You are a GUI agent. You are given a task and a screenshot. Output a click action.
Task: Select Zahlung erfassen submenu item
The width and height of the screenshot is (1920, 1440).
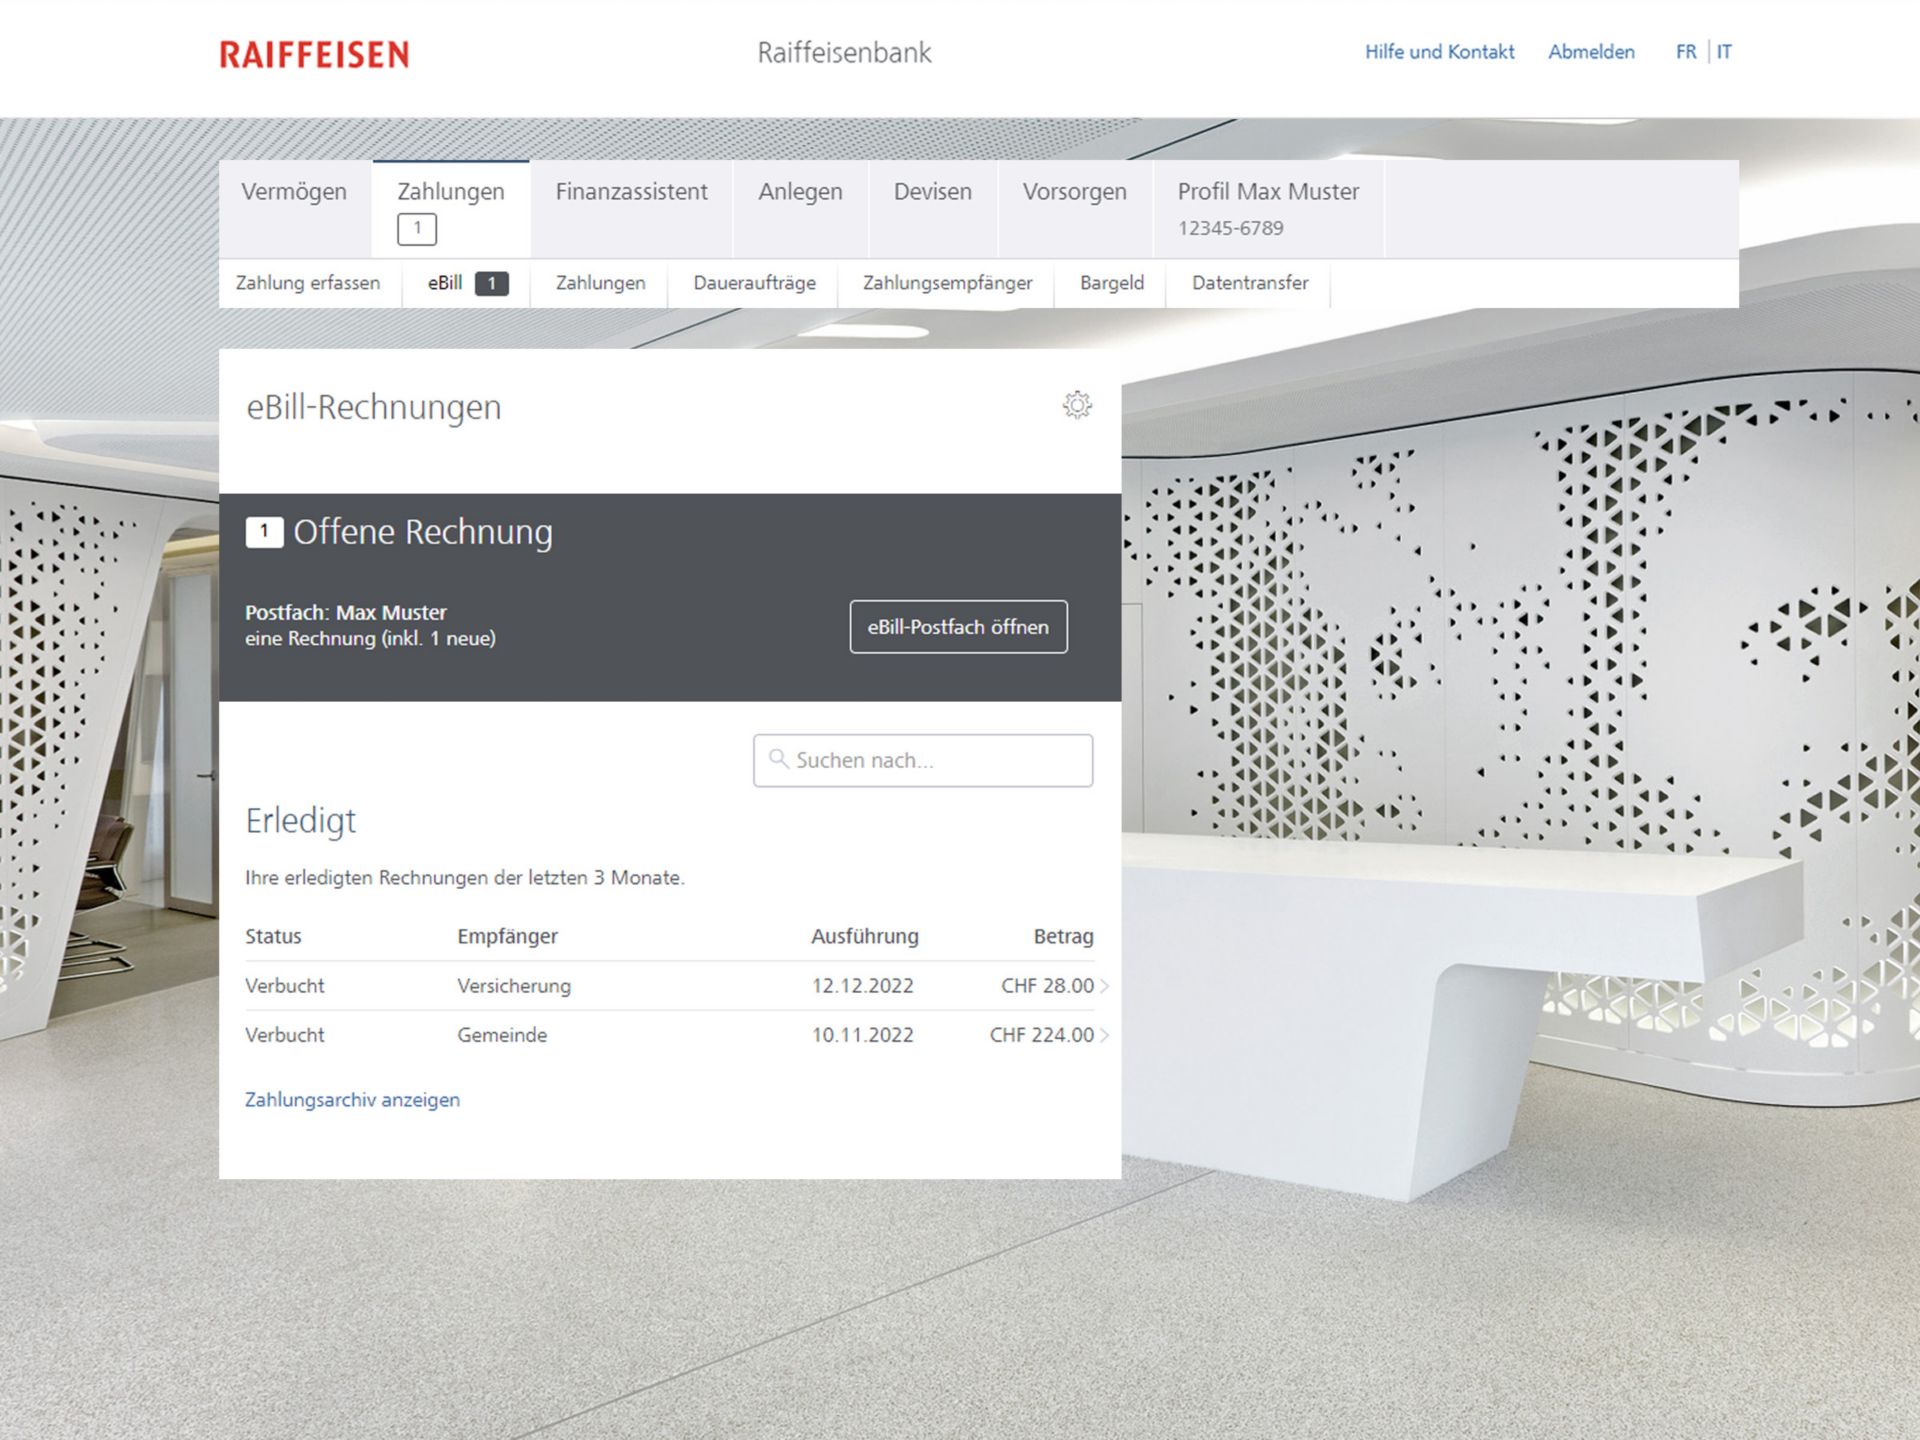[308, 283]
